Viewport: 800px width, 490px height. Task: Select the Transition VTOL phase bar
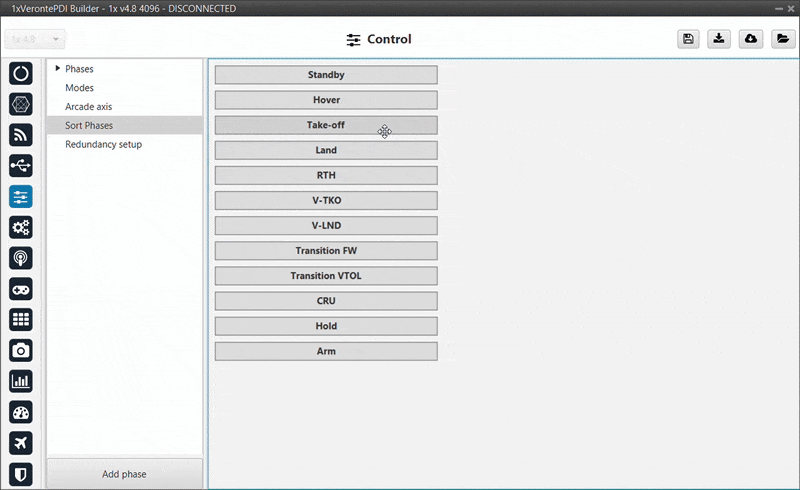point(326,276)
